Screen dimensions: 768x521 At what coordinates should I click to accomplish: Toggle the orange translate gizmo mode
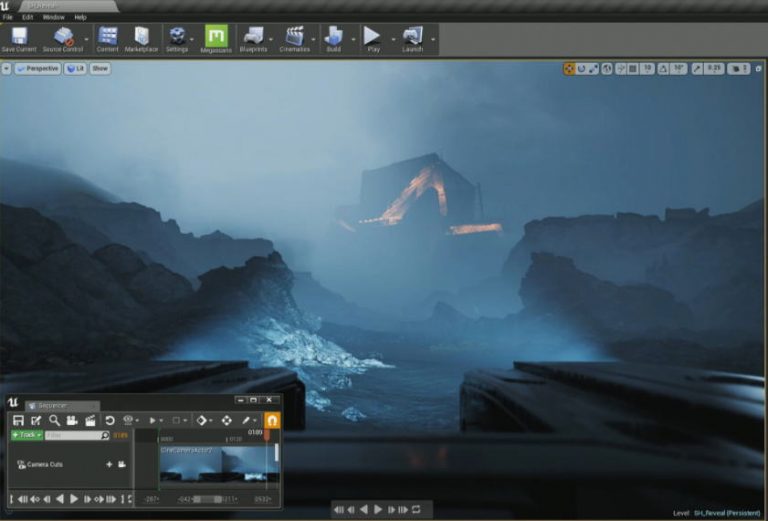pyautogui.click(x=569, y=69)
